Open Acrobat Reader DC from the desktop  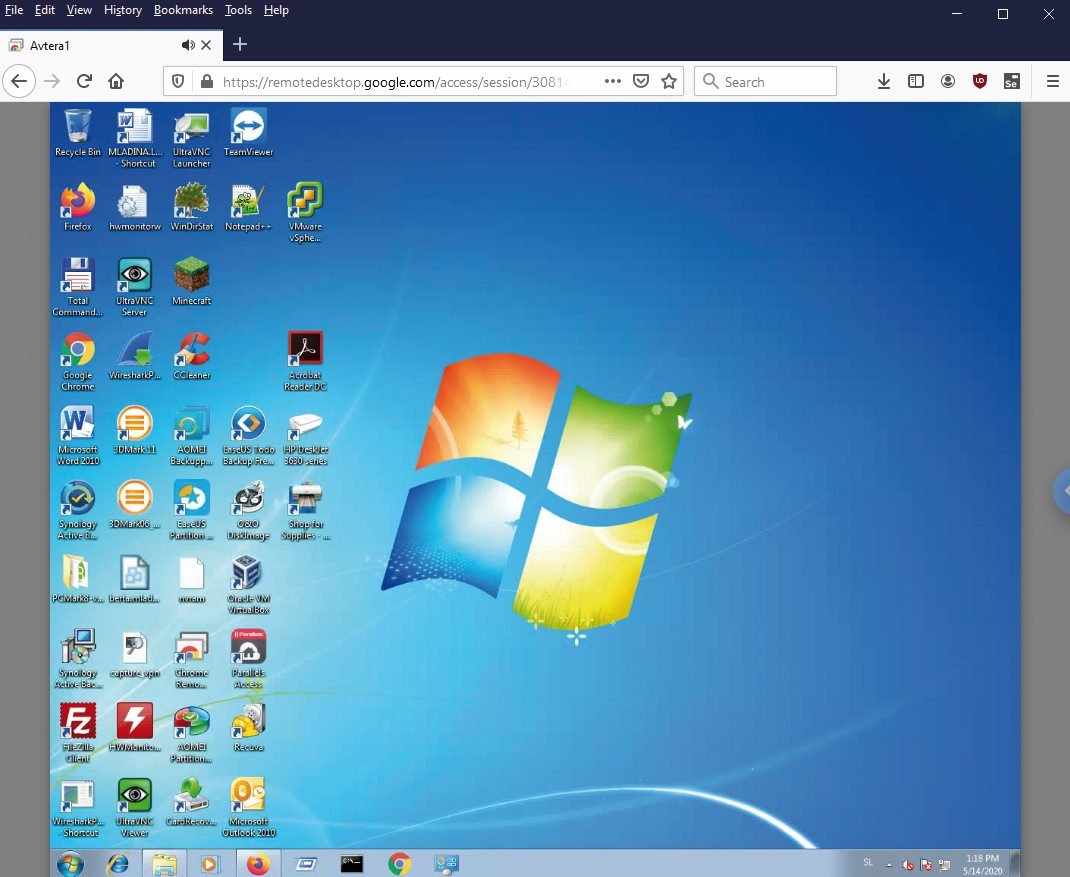pyautogui.click(x=305, y=362)
